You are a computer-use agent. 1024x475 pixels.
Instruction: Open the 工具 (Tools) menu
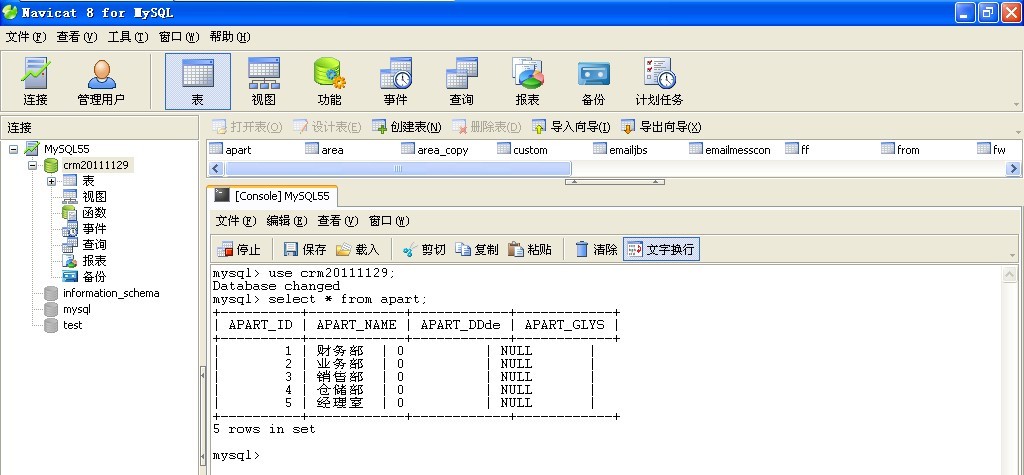click(127, 37)
